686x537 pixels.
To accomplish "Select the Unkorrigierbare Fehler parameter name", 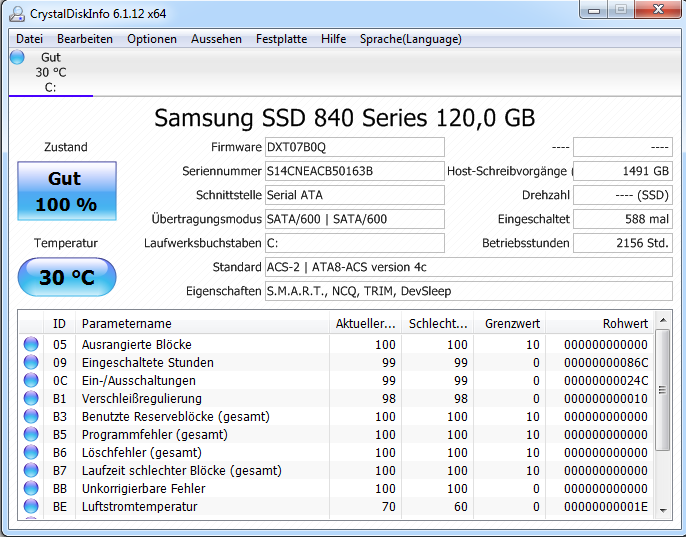I will point(144,488).
